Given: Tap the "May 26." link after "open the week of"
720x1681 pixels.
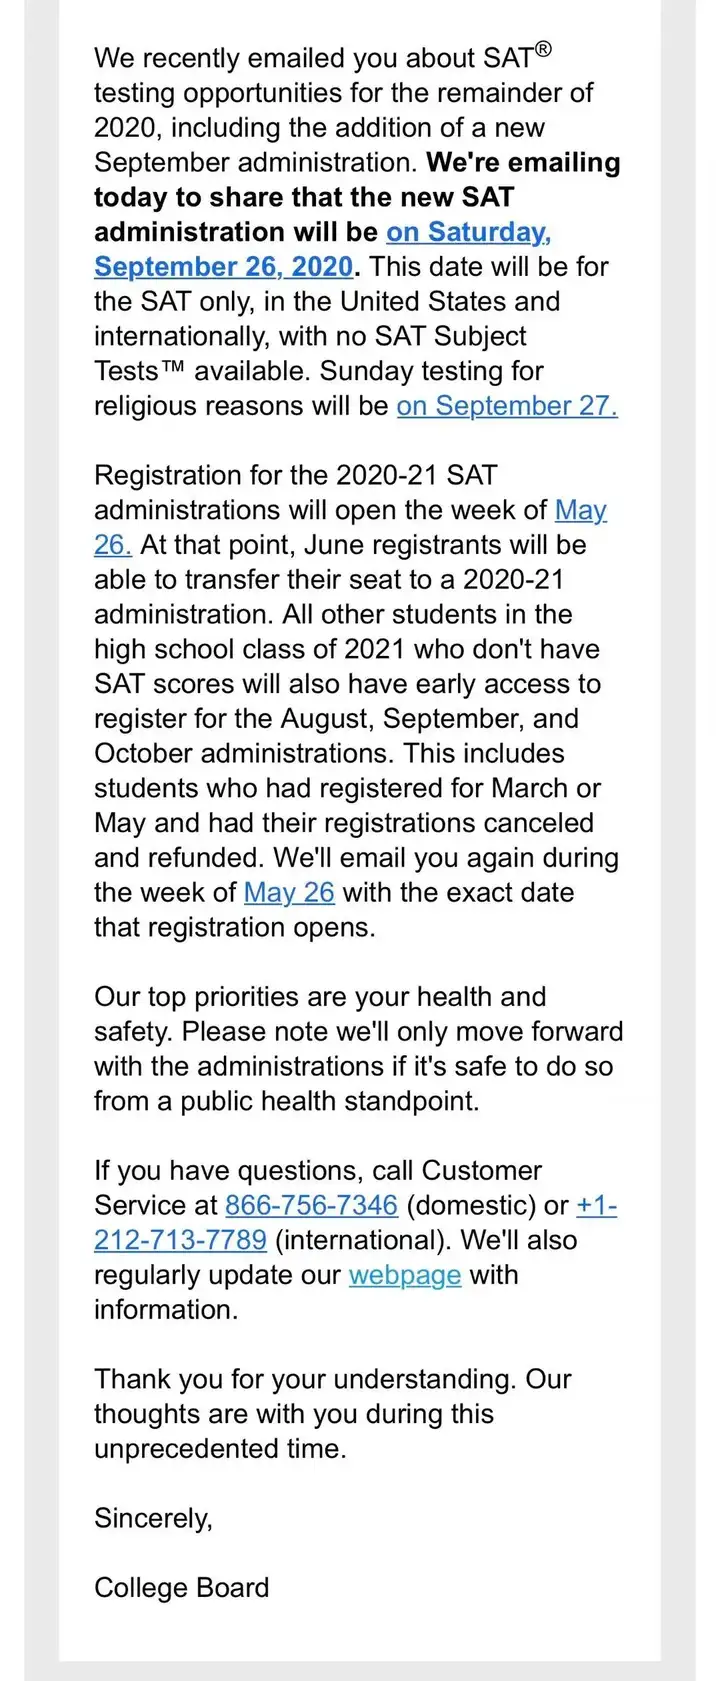Looking at the screenshot, I should (581, 510).
